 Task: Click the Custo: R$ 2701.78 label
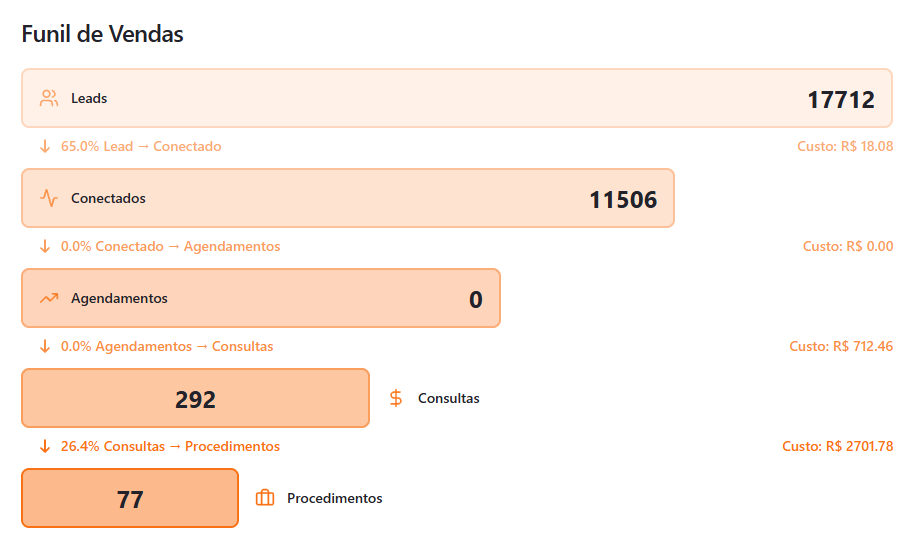click(838, 446)
